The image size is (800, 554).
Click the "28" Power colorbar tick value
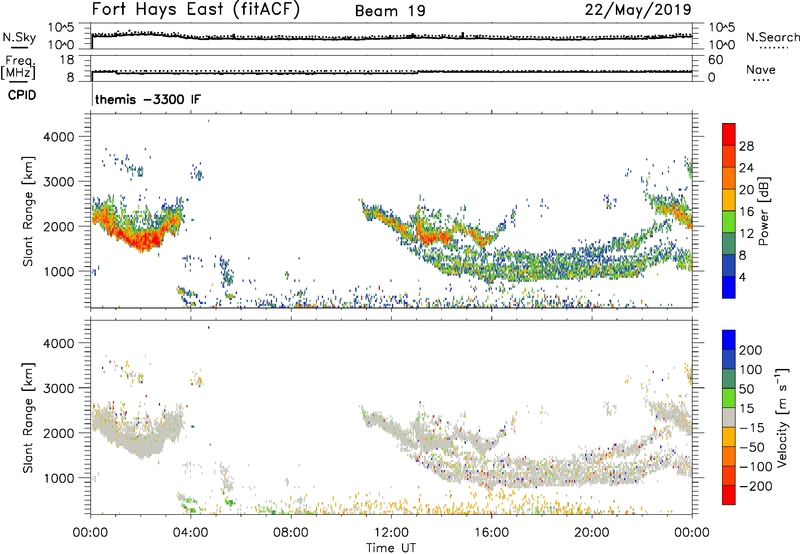tap(746, 146)
